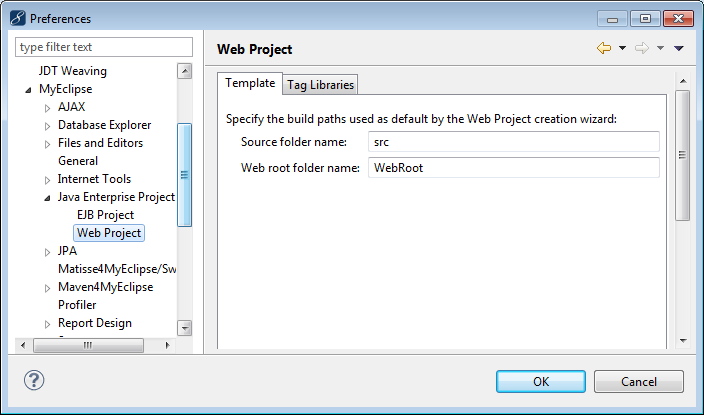The image size is (704, 415).
Task: Click the Source folder name field
Action: [513, 142]
